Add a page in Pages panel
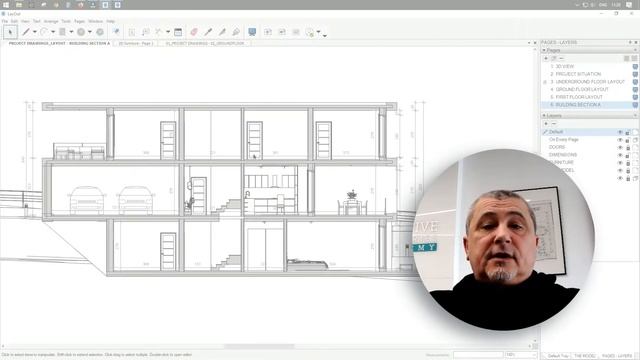Image resolution: width=640 pixels, height=360 pixels. (546, 58)
